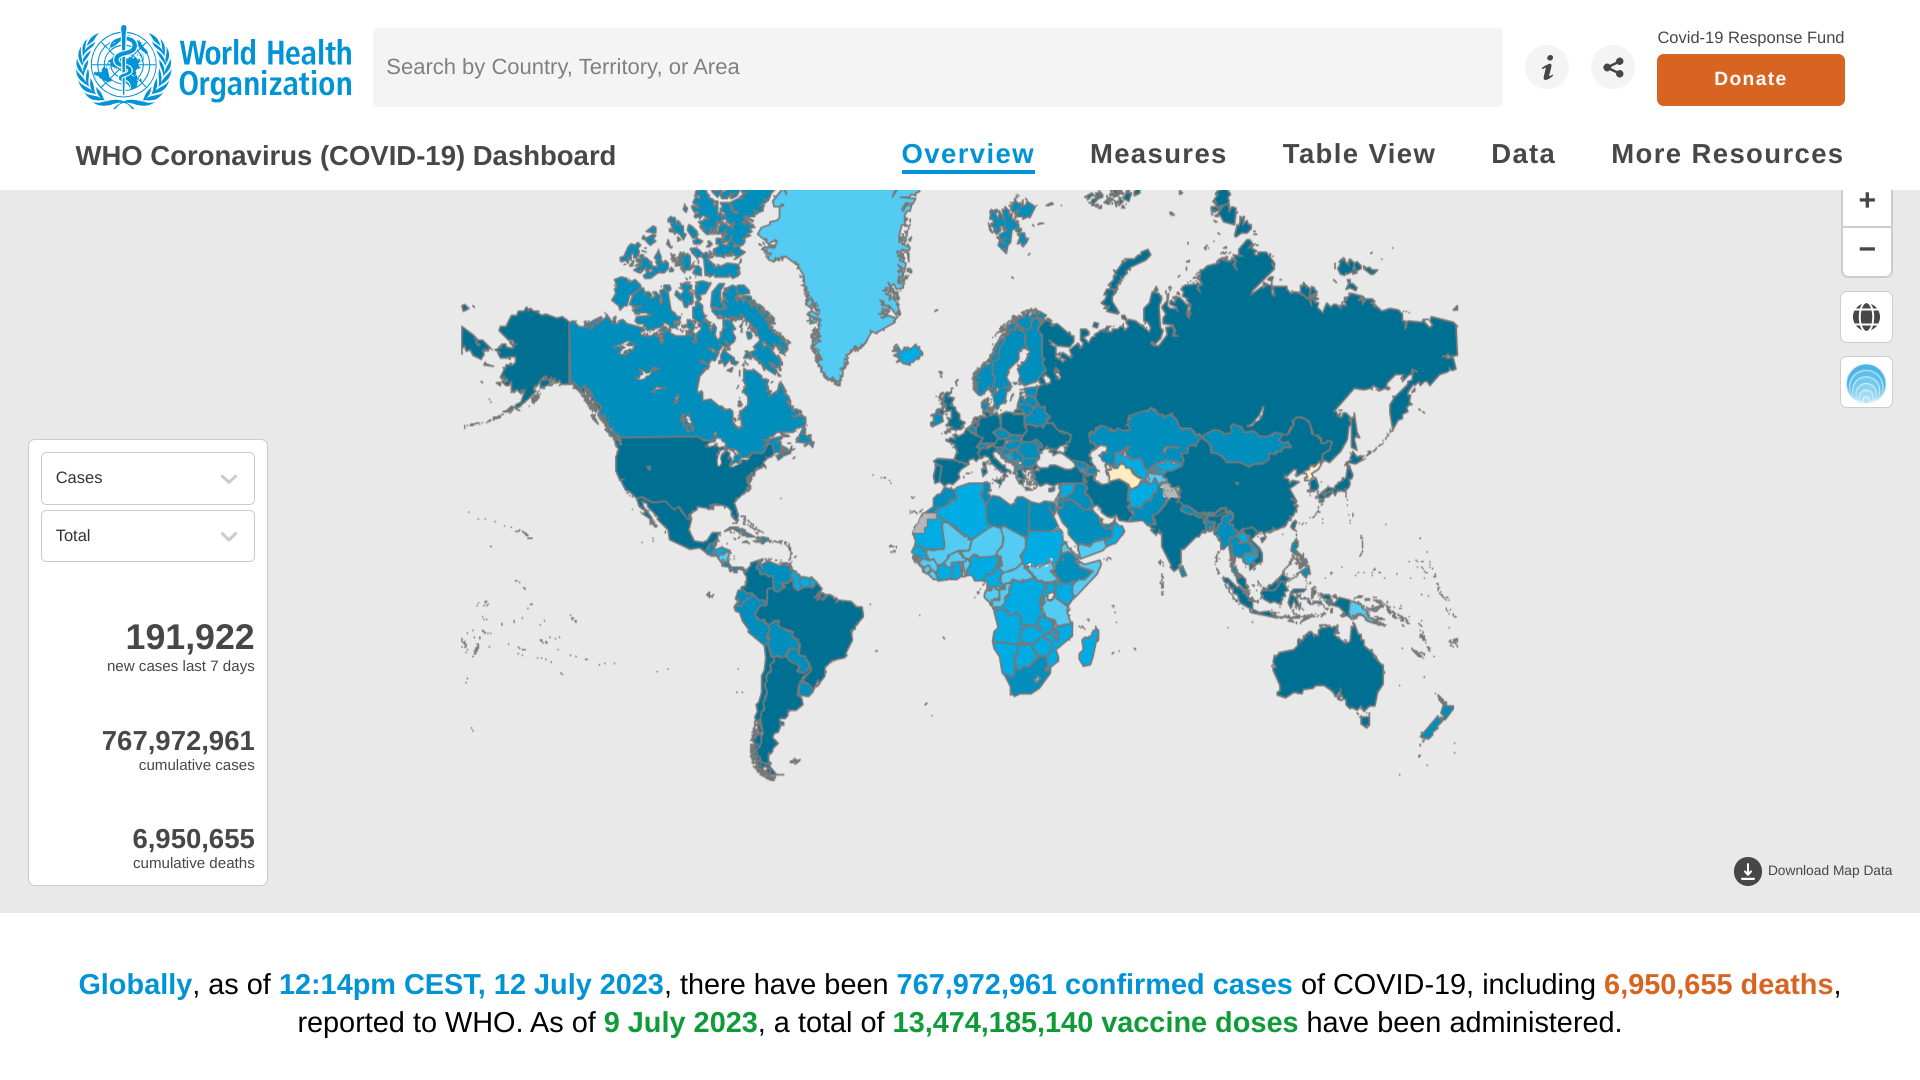1920x1080 pixels.
Task: Click the download map data icon
Action: pos(1747,871)
